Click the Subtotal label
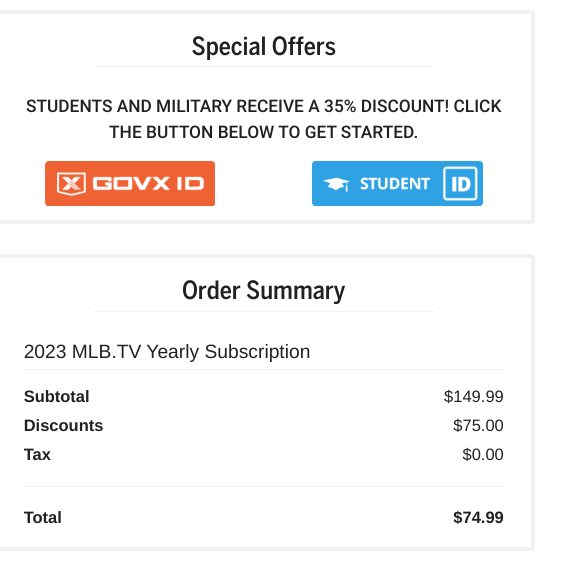 pyautogui.click(x=56, y=396)
